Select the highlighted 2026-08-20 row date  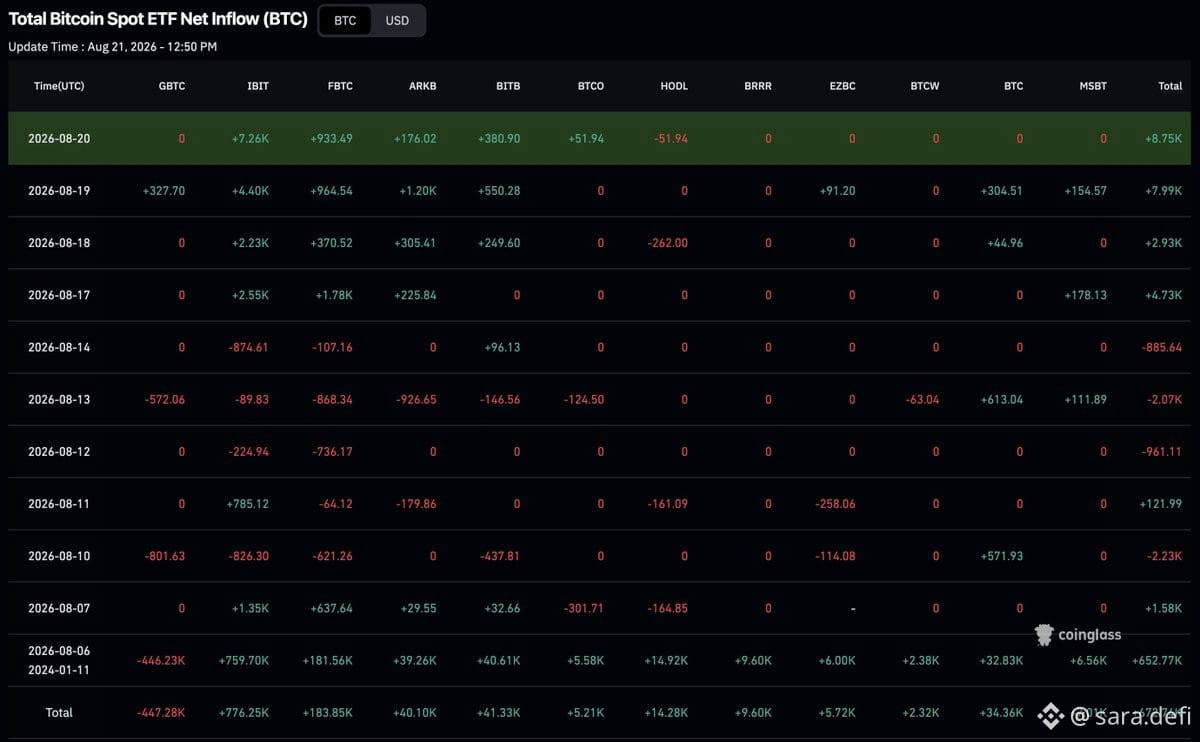coord(59,138)
